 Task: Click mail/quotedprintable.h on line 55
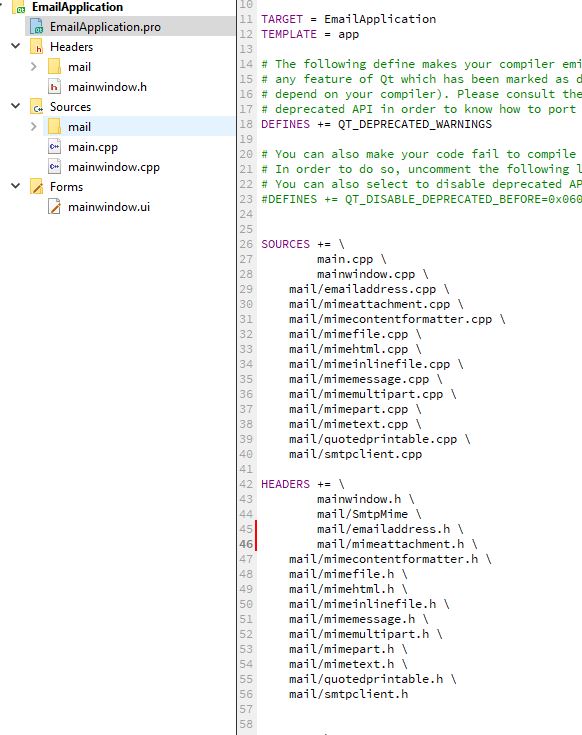[366, 679]
